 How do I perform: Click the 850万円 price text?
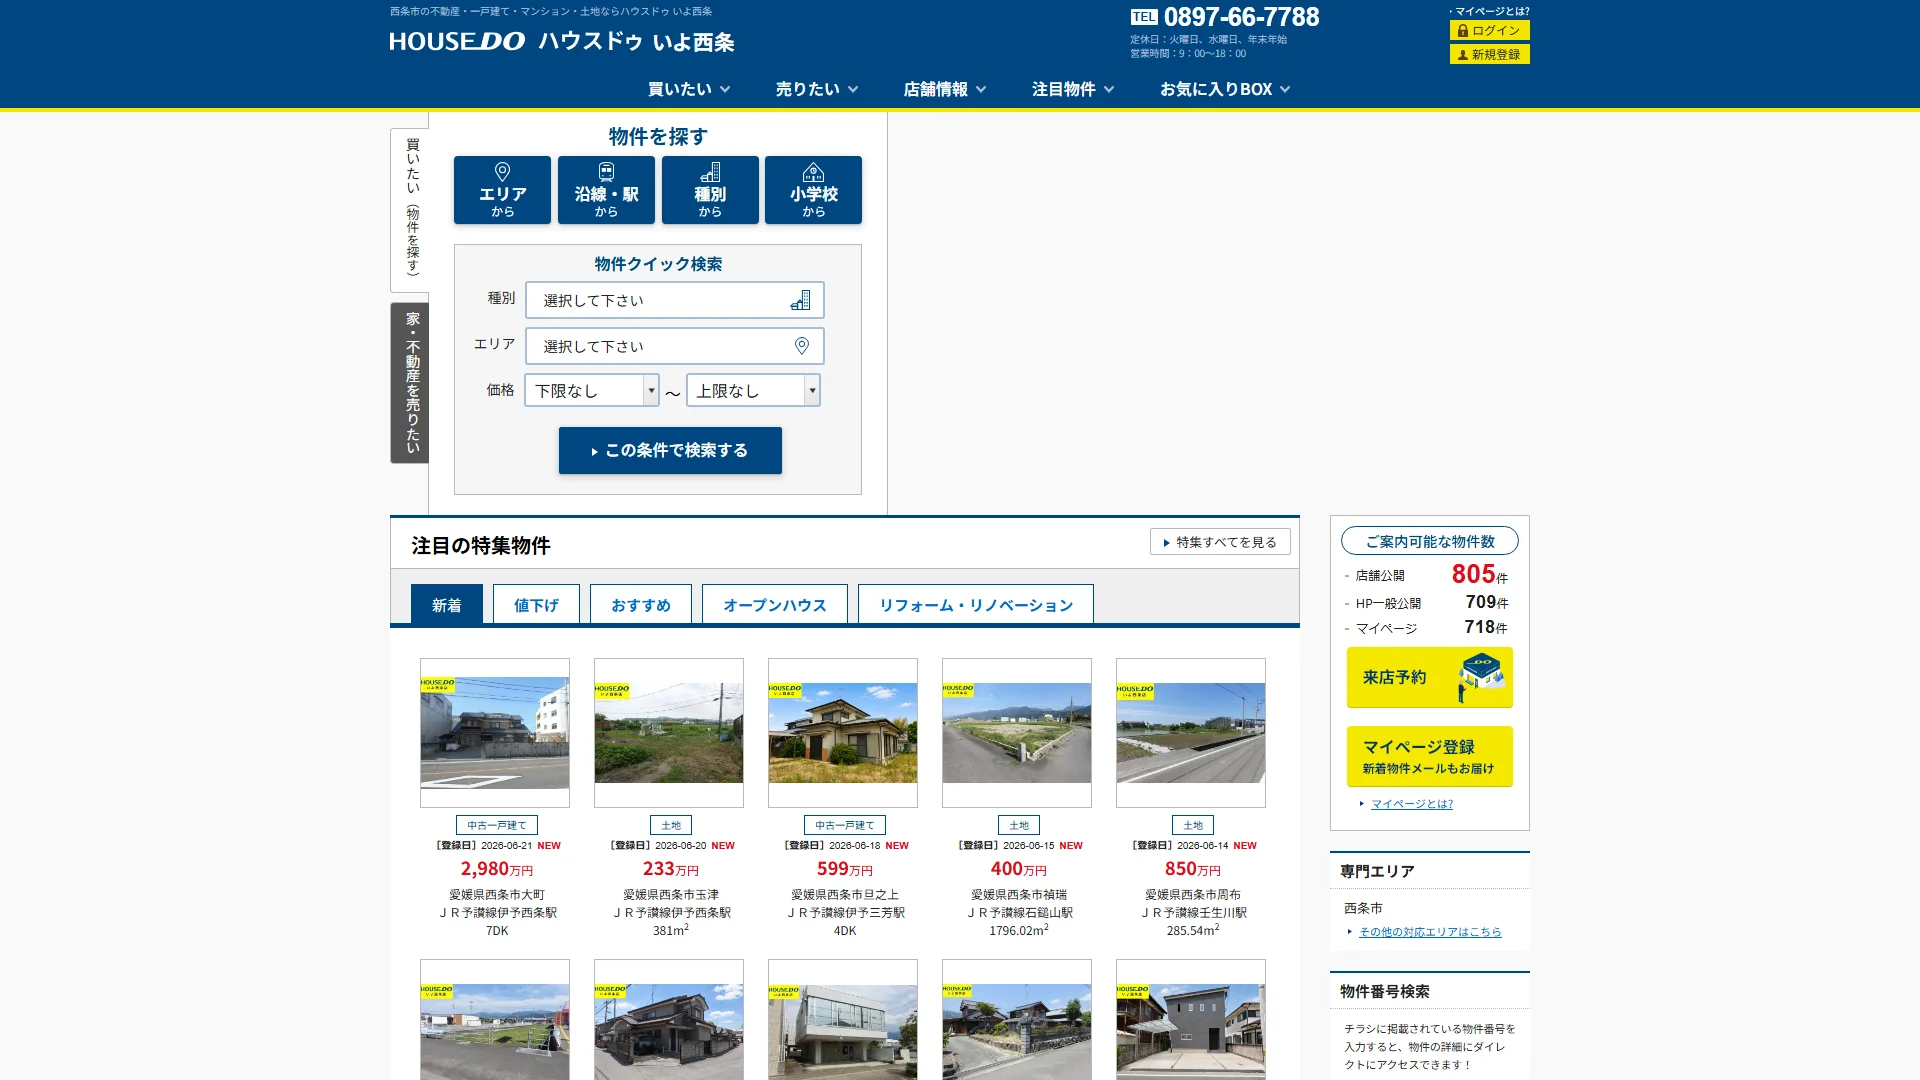(1193, 869)
